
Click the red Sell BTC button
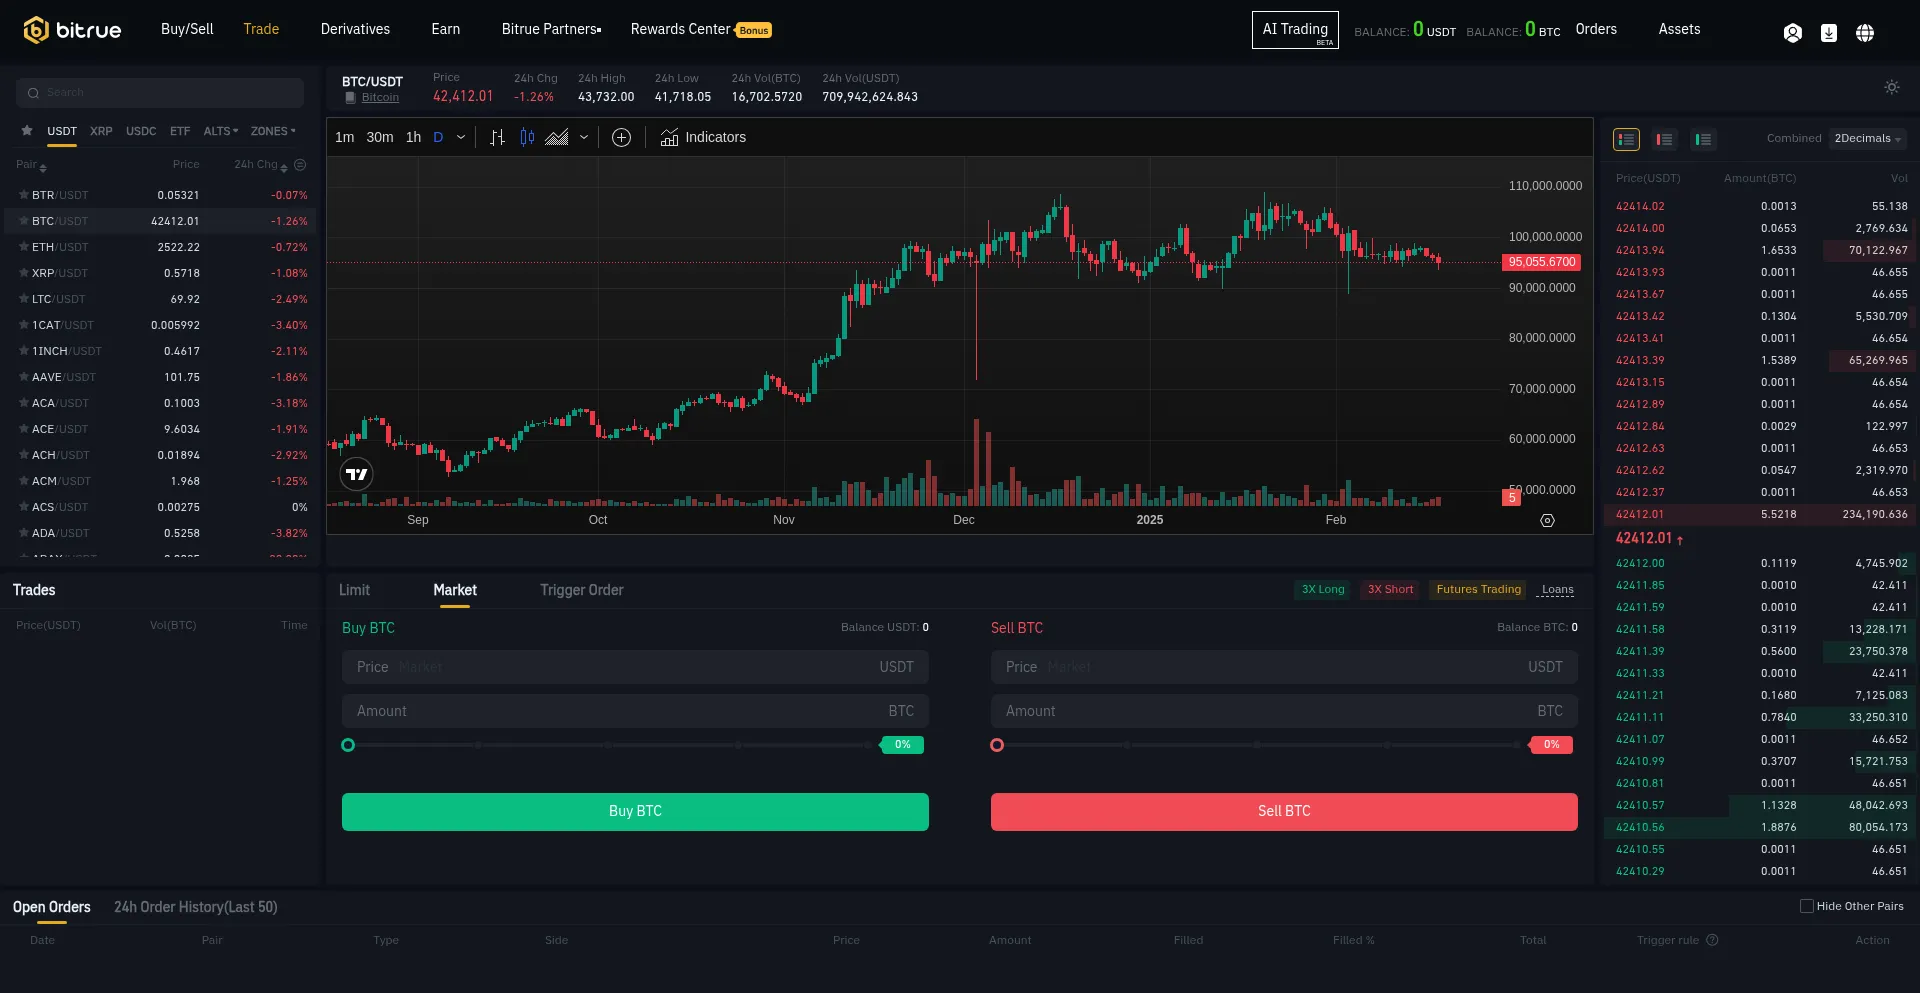click(1284, 811)
